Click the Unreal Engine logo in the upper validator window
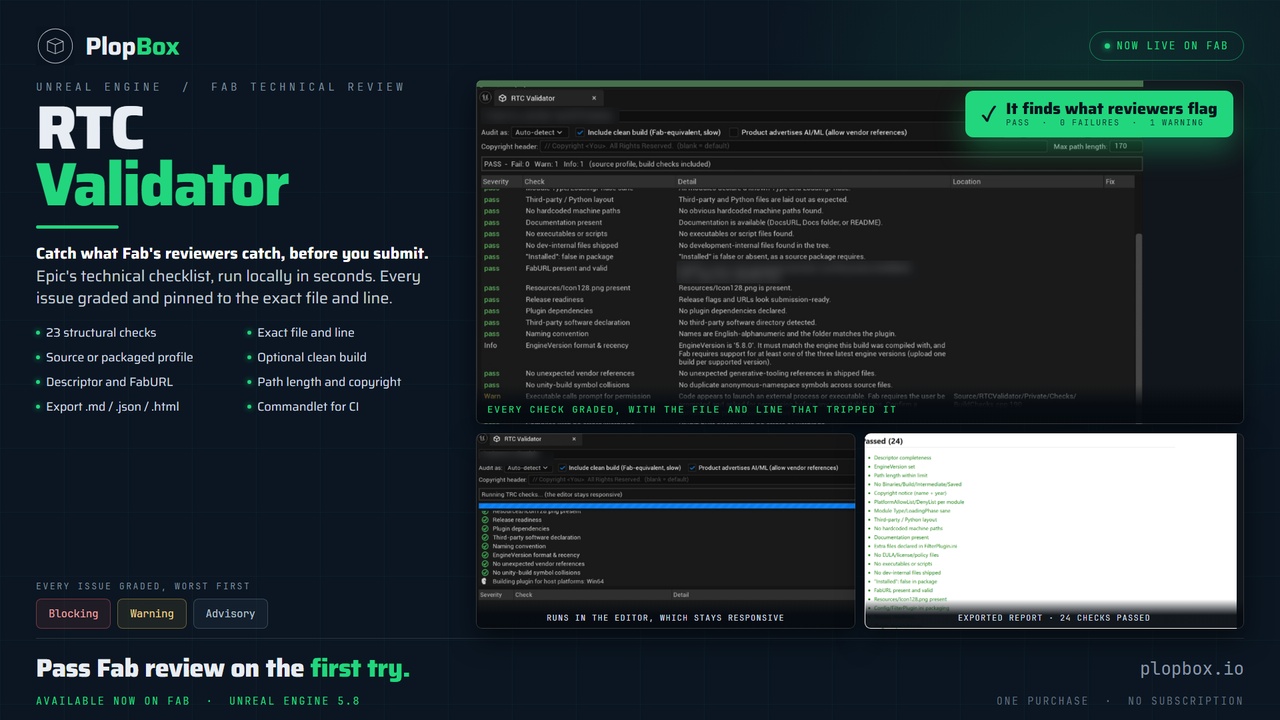This screenshot has height=720, width=1280. click(x=485, y=98)
